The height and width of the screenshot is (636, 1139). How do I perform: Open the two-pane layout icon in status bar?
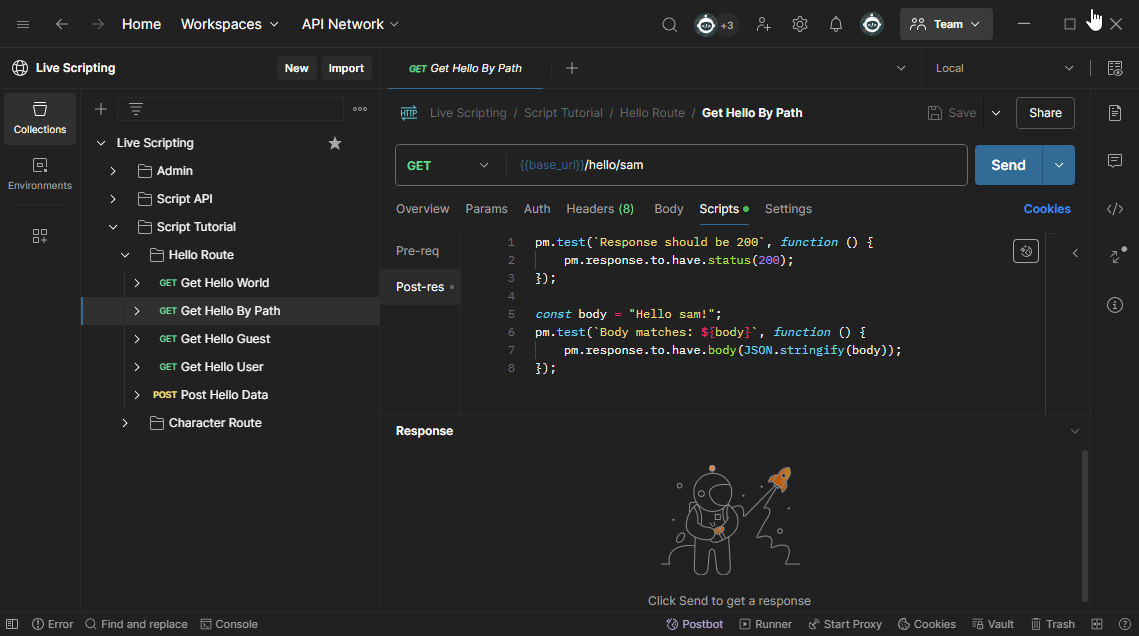(1097, 624)
